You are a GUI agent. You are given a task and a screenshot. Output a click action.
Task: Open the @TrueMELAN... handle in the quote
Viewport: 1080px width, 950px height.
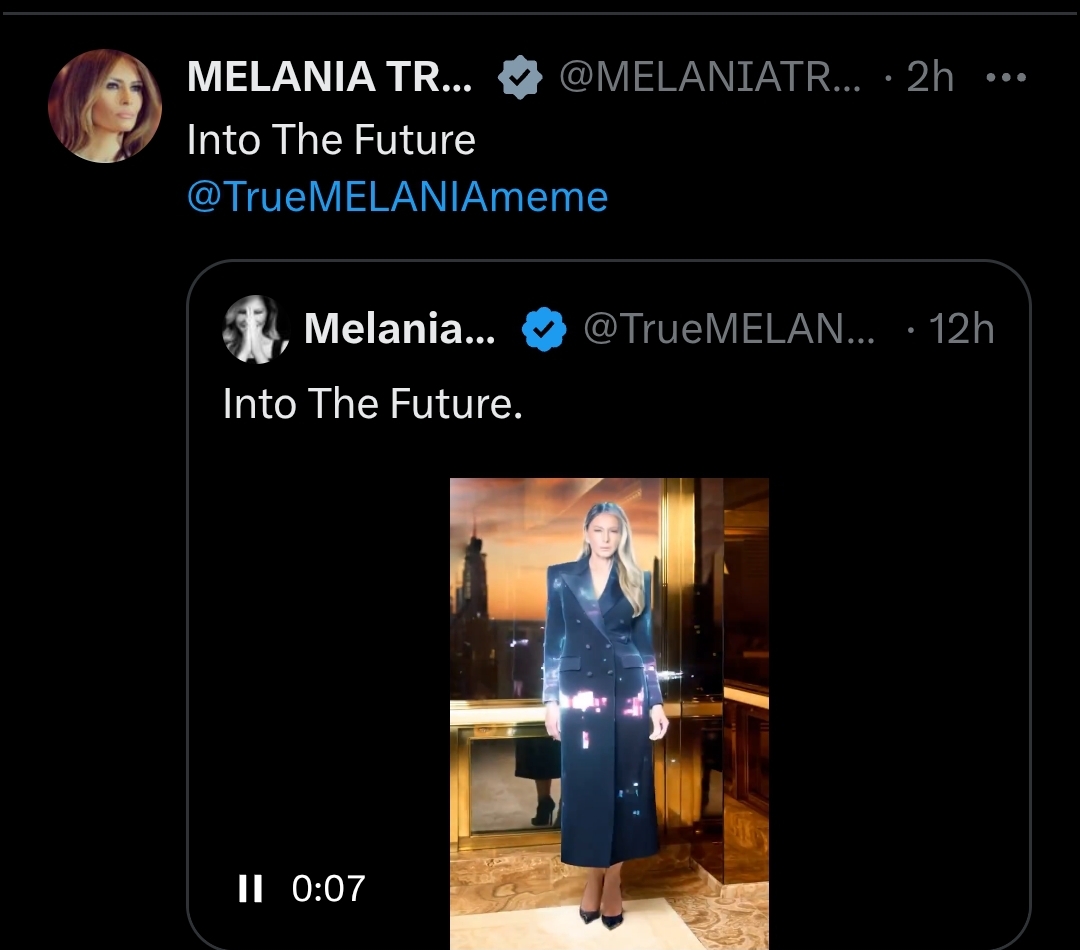click(x=728, y=329)
